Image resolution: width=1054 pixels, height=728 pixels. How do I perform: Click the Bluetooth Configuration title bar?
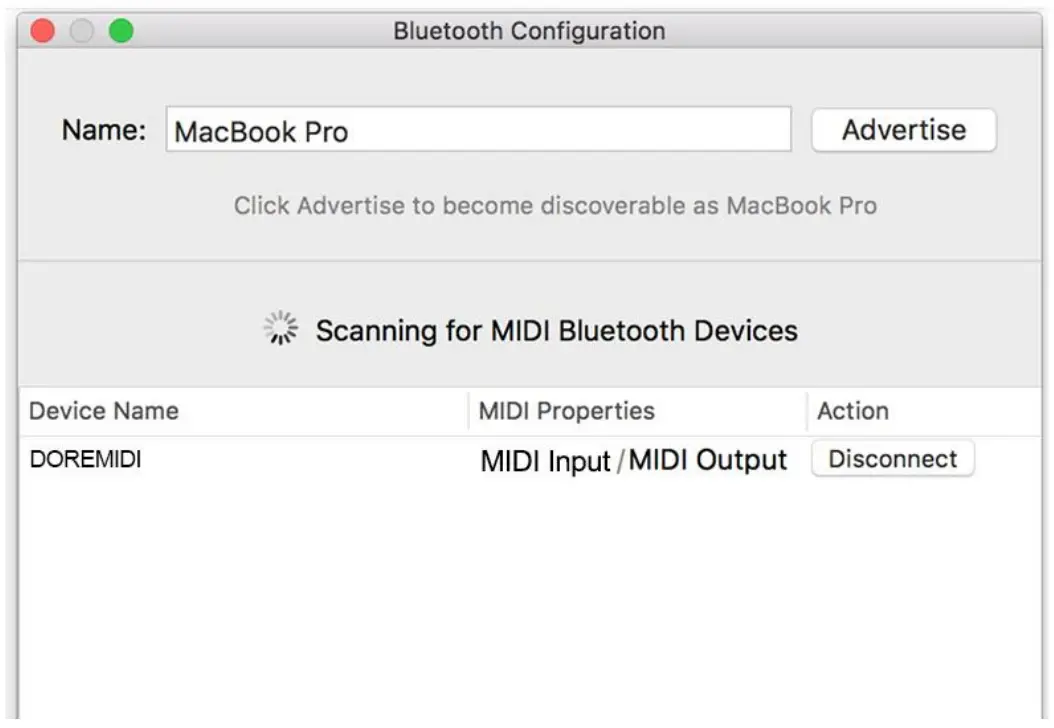point(527,29)
